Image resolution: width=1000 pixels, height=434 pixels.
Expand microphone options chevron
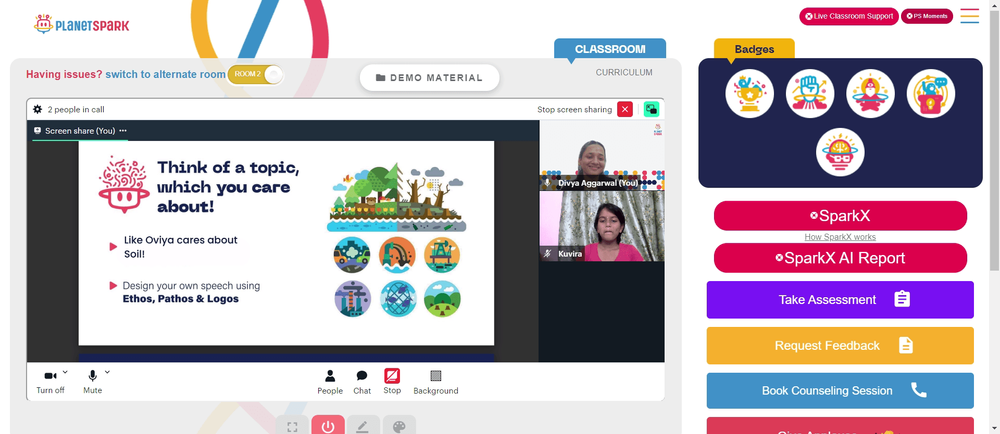pos(107,372)
